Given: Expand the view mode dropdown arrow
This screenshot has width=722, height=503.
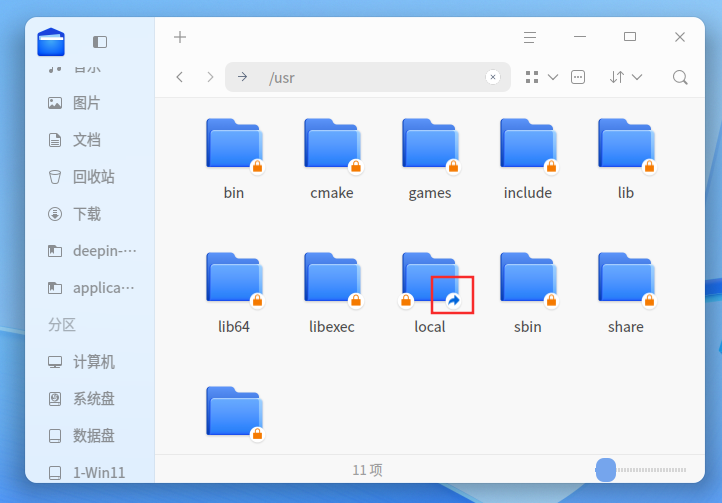Looking at the screenshot, I should click(553, 77).
